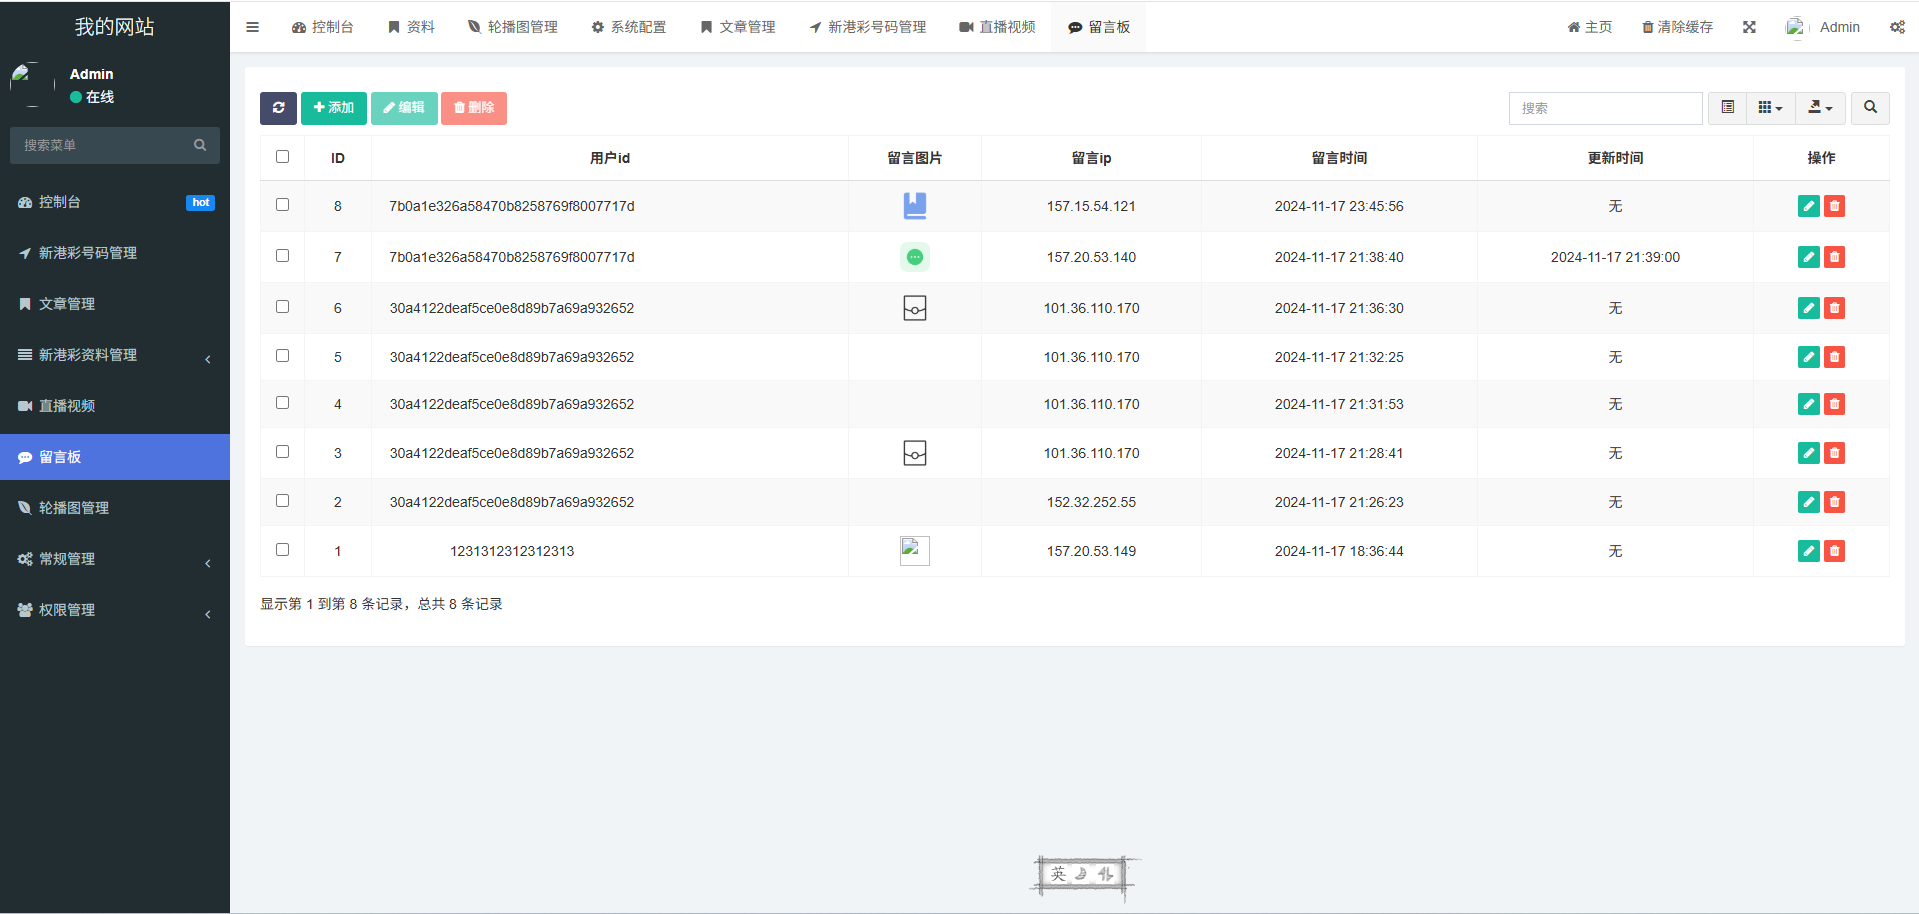Toggle the table card view icon
Screen dimensions: 1919x914
coord(1727,108)
